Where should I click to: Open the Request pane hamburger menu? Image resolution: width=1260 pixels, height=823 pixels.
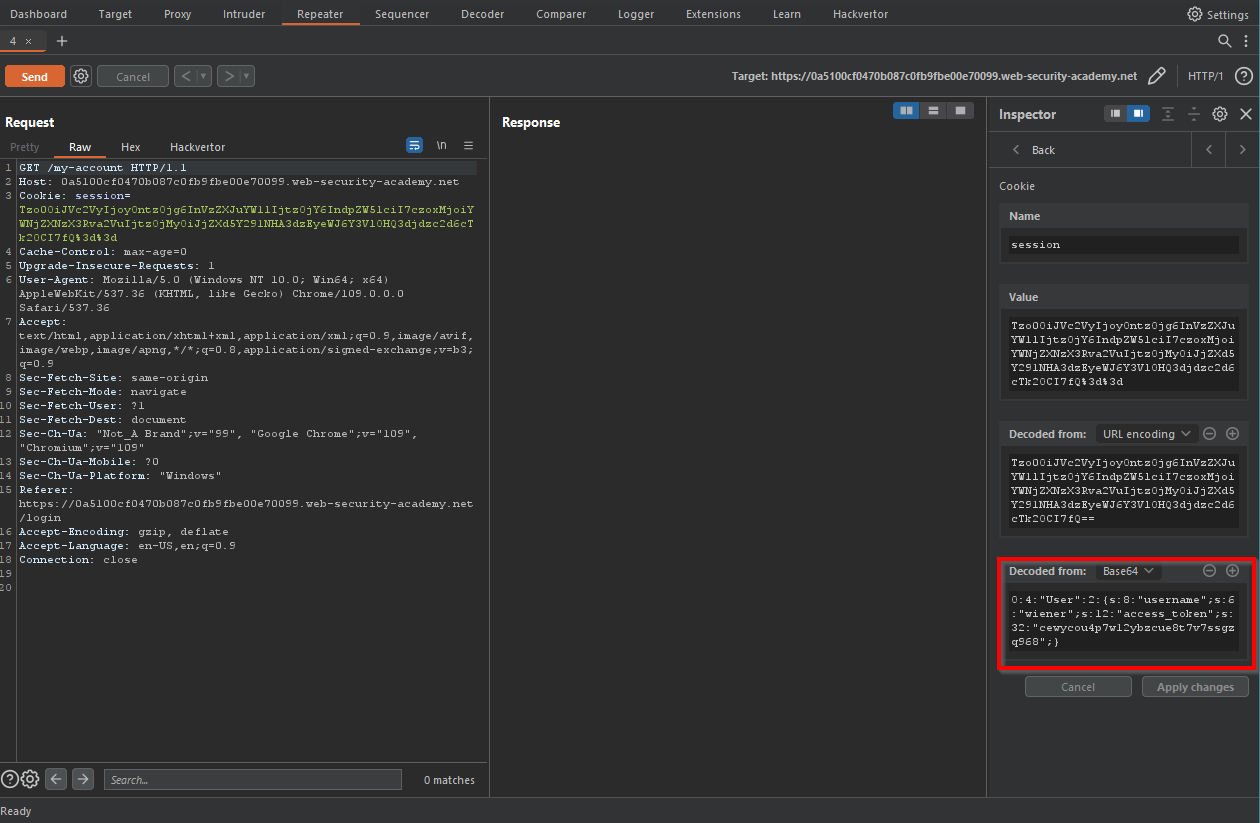[x=468, y=146]
